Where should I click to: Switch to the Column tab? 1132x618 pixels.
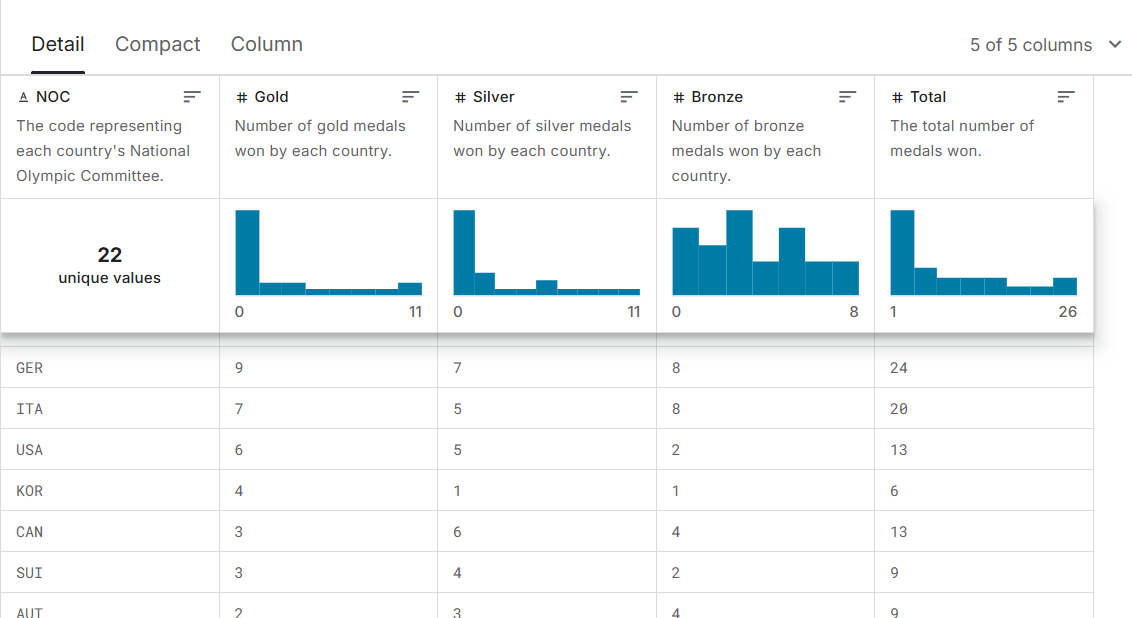pyautogui.click(x=266, y=44)
